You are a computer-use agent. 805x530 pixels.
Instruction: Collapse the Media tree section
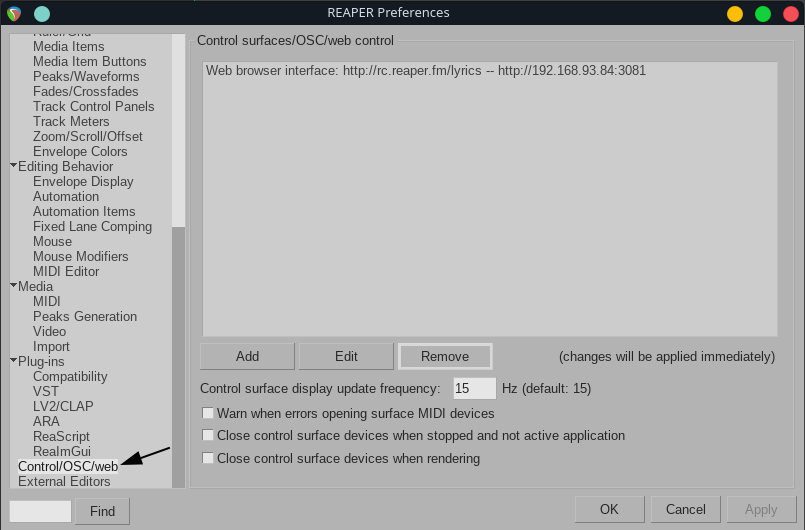point(13,286)
